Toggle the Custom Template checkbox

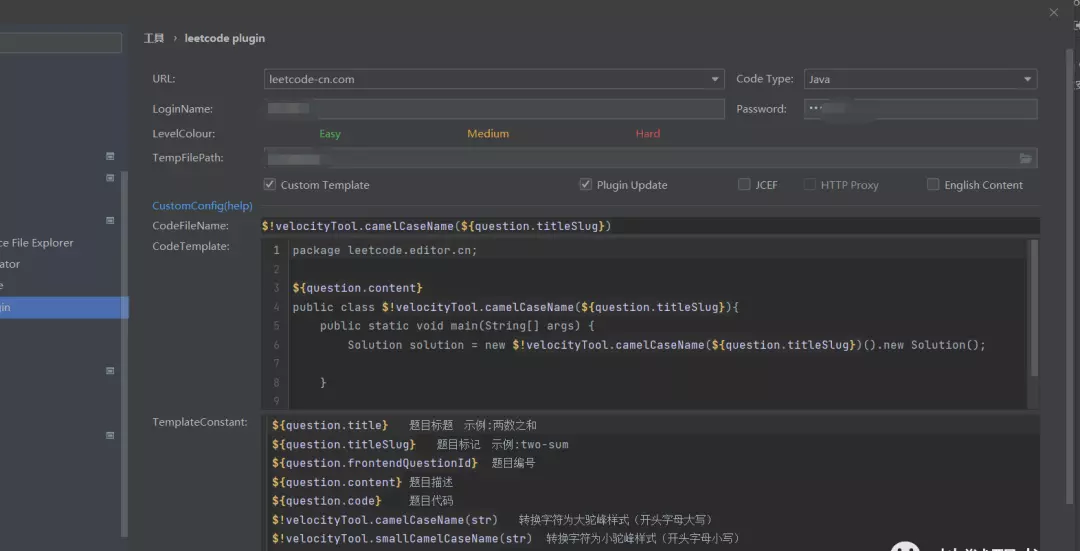pyautogui.click(x=270, y=185)
